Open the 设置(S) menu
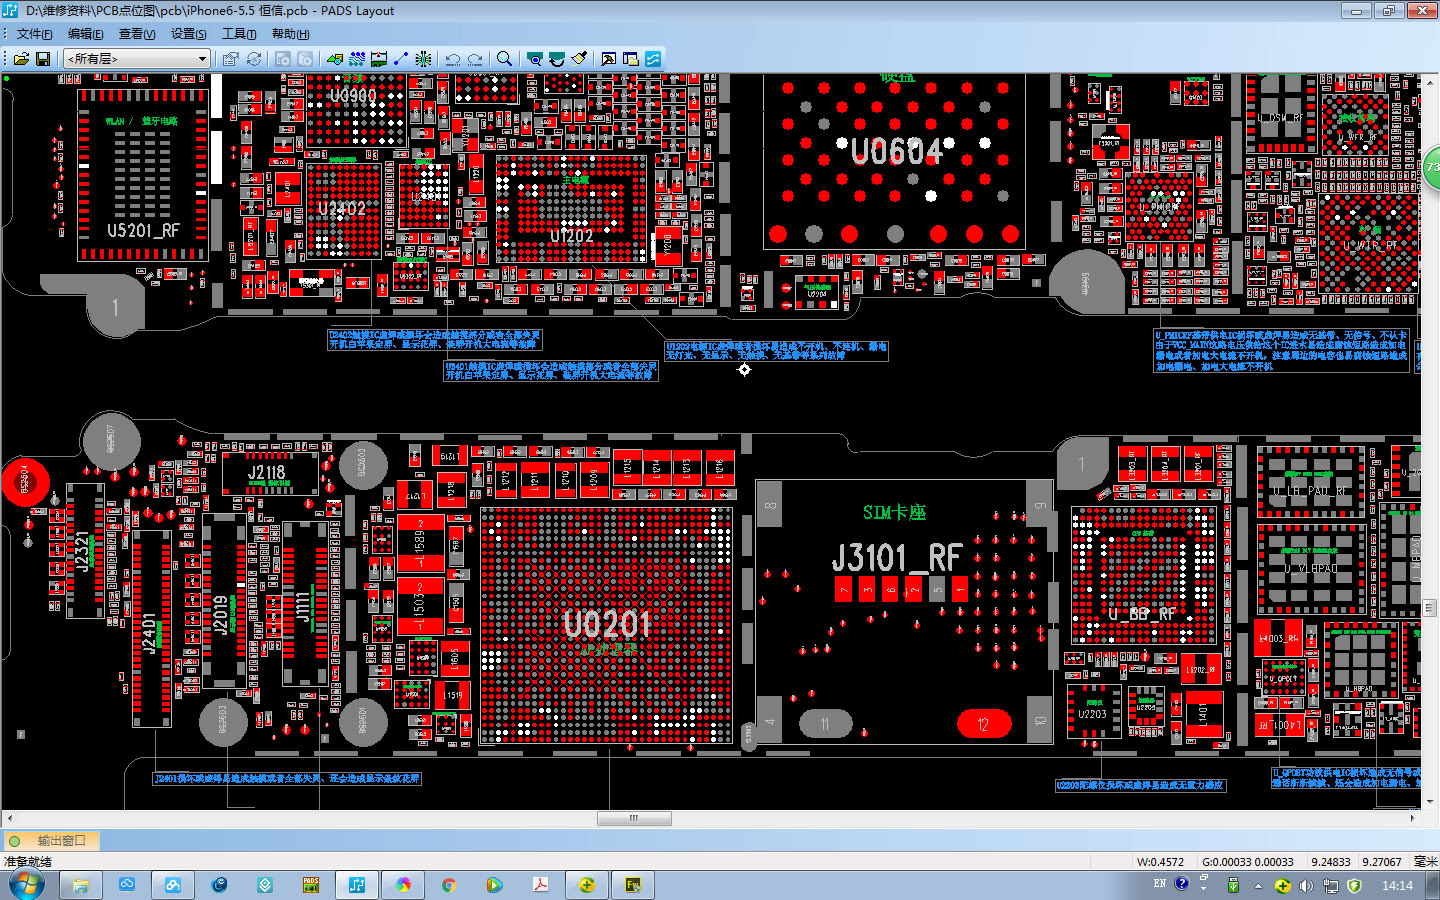 pos(188,34)
